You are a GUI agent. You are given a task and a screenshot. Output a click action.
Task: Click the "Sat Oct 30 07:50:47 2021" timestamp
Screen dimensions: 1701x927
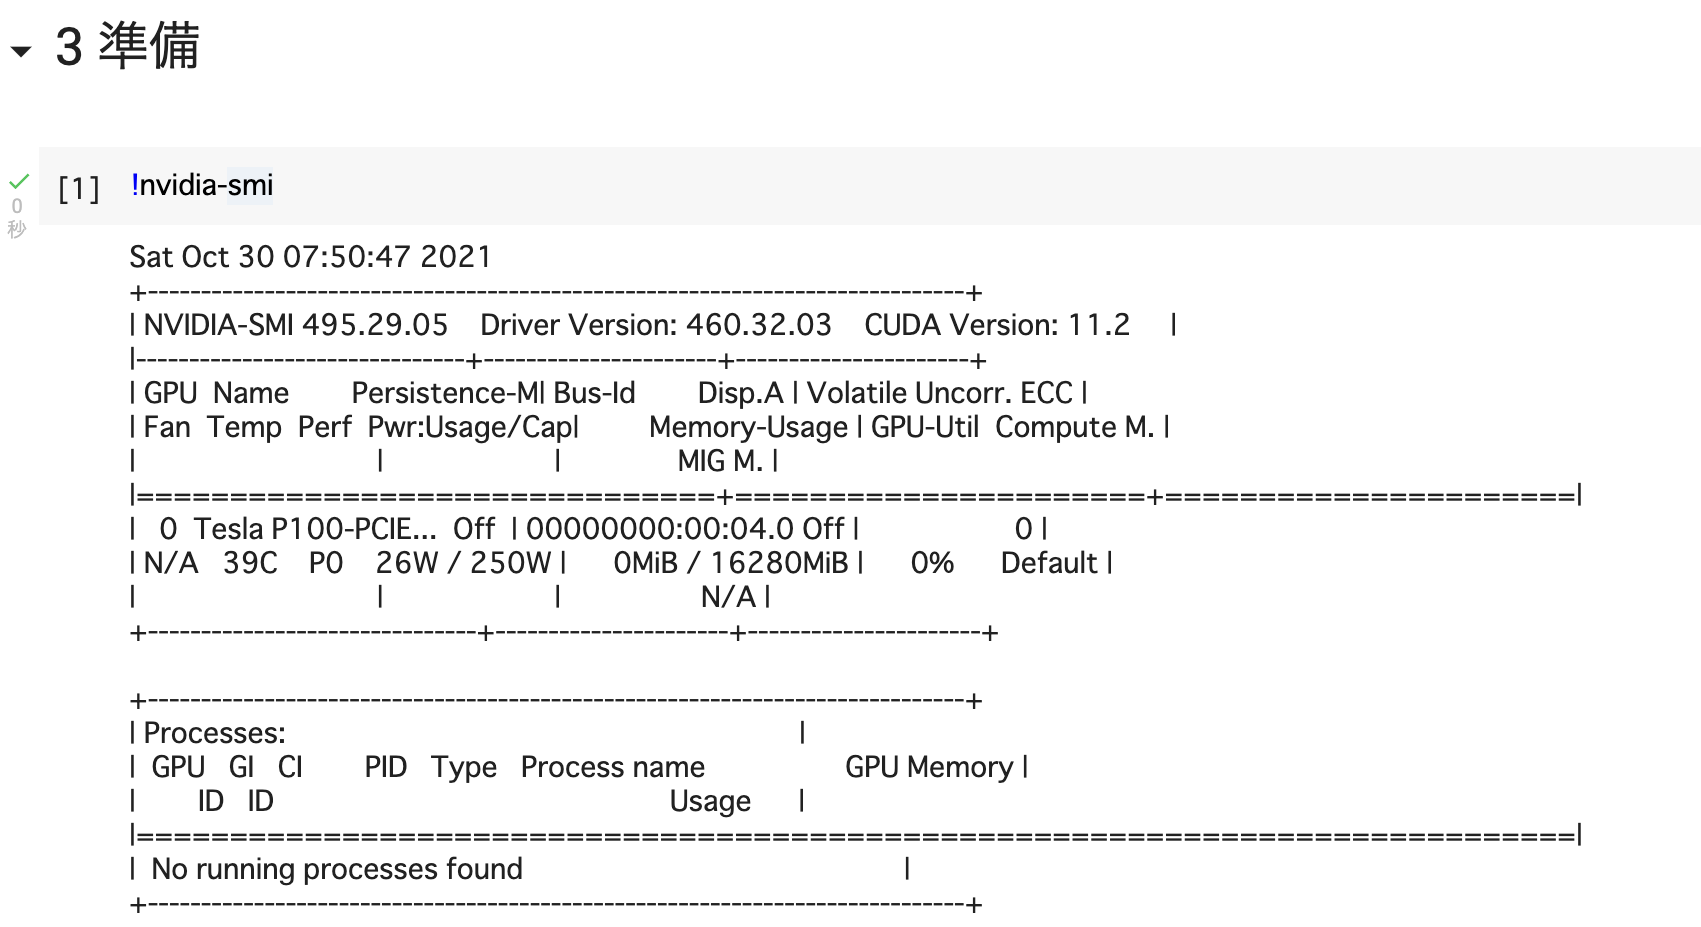(310, 257)
